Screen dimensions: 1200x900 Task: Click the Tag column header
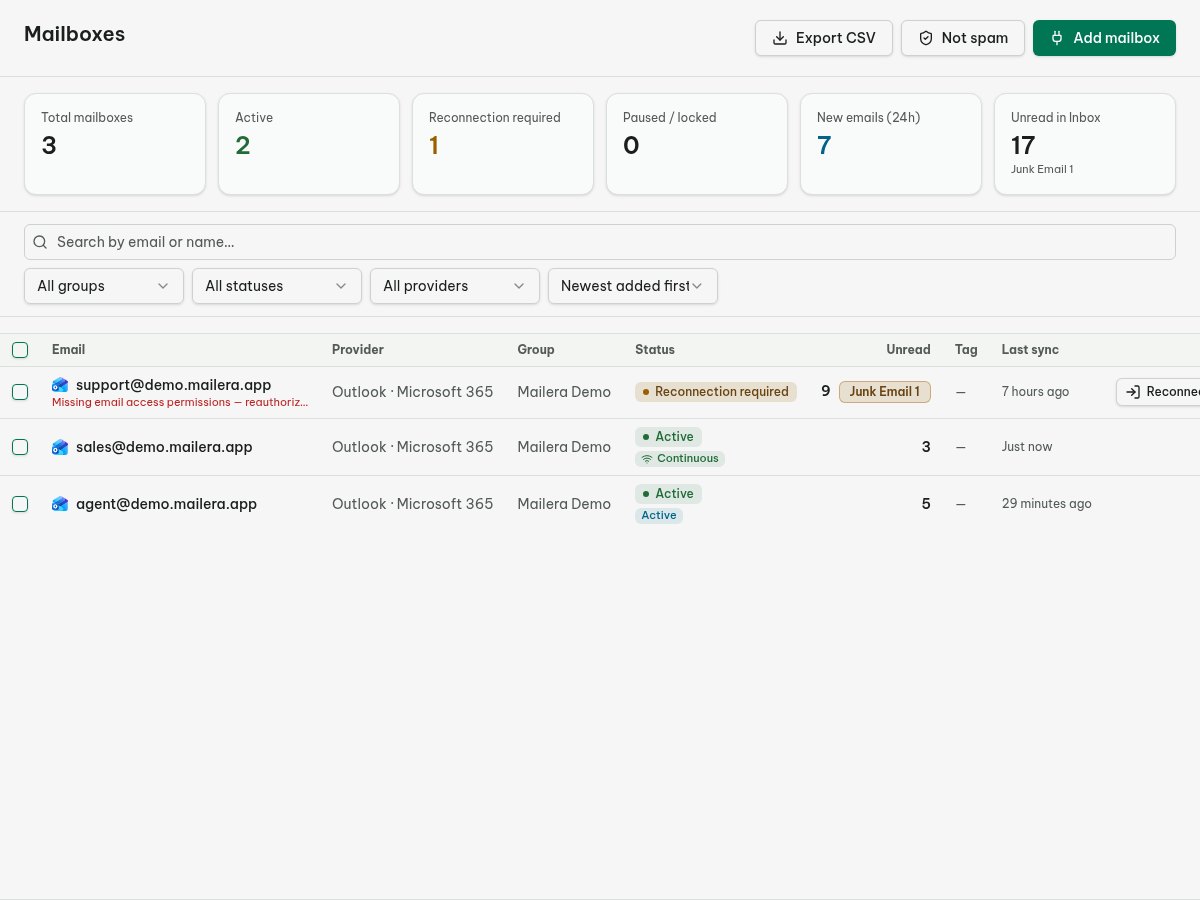[x=966, y=350]
